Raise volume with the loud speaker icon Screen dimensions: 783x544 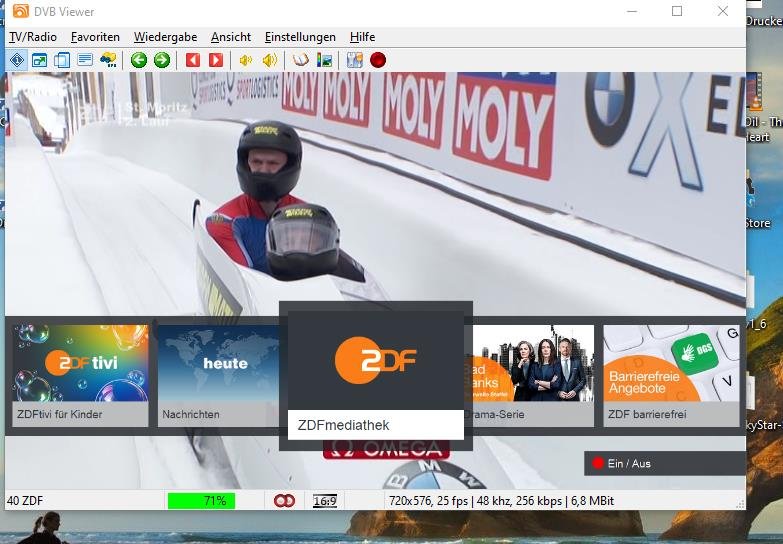tap(269, 60)
